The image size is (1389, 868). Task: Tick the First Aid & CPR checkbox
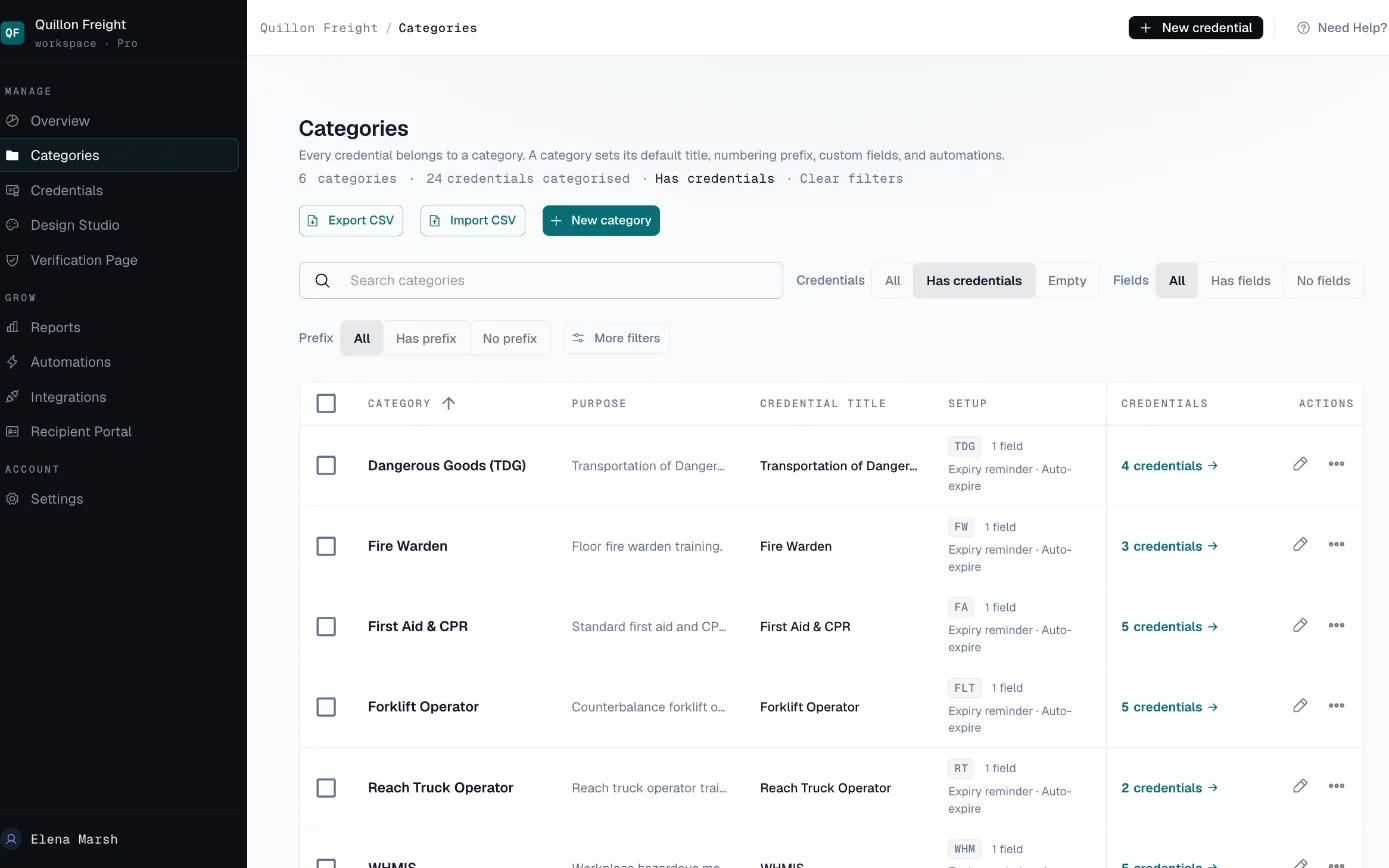(326, 626)
